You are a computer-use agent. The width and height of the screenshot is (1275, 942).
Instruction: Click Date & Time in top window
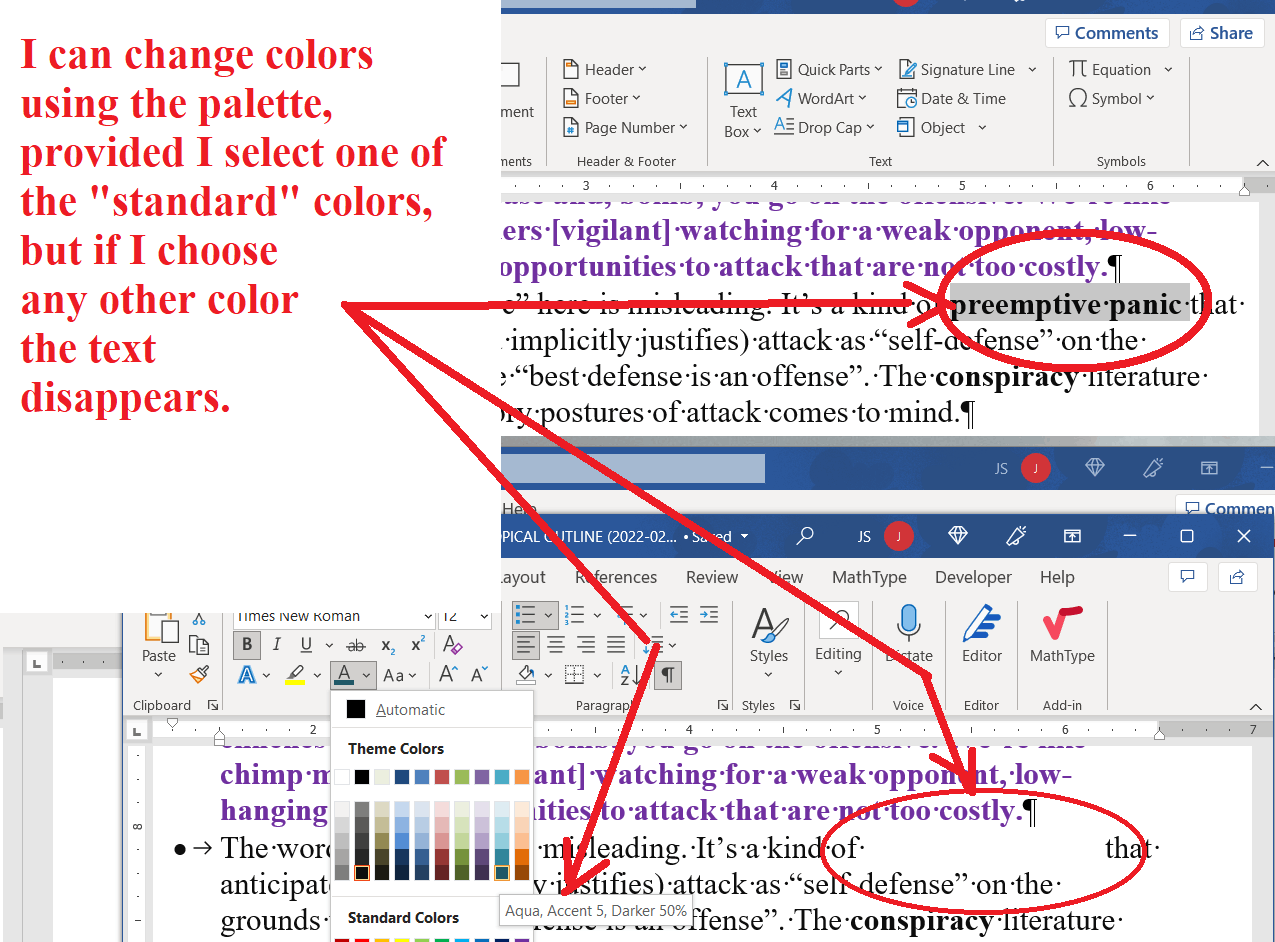(951, 98)
